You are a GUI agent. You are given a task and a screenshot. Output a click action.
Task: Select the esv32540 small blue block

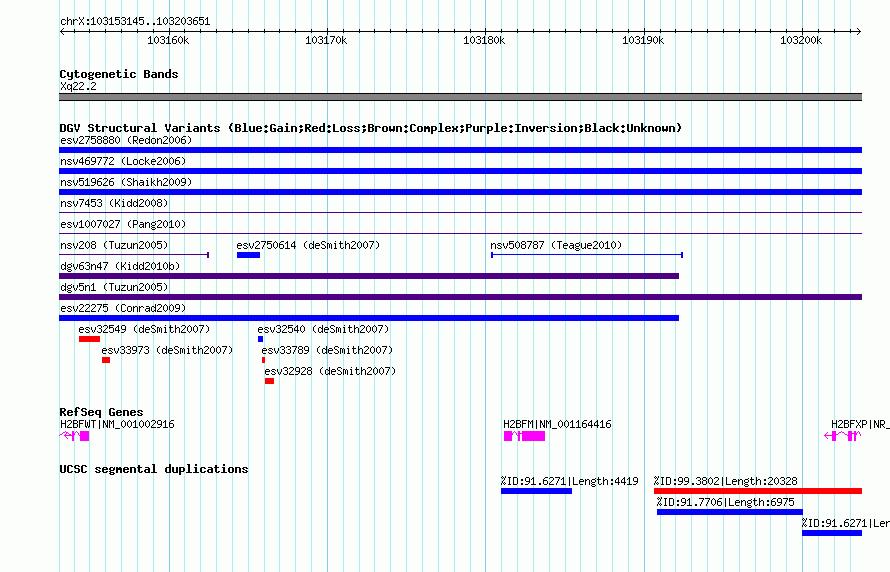261,339
